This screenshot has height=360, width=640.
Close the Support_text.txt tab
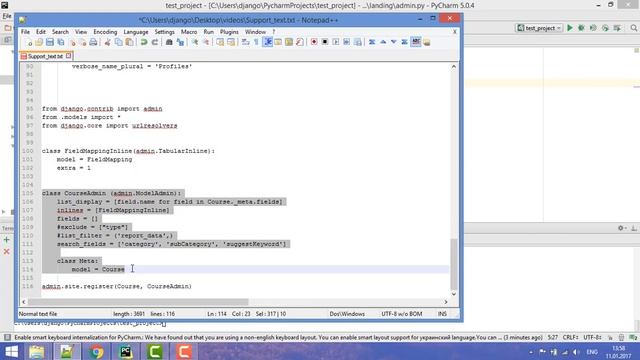69,56
